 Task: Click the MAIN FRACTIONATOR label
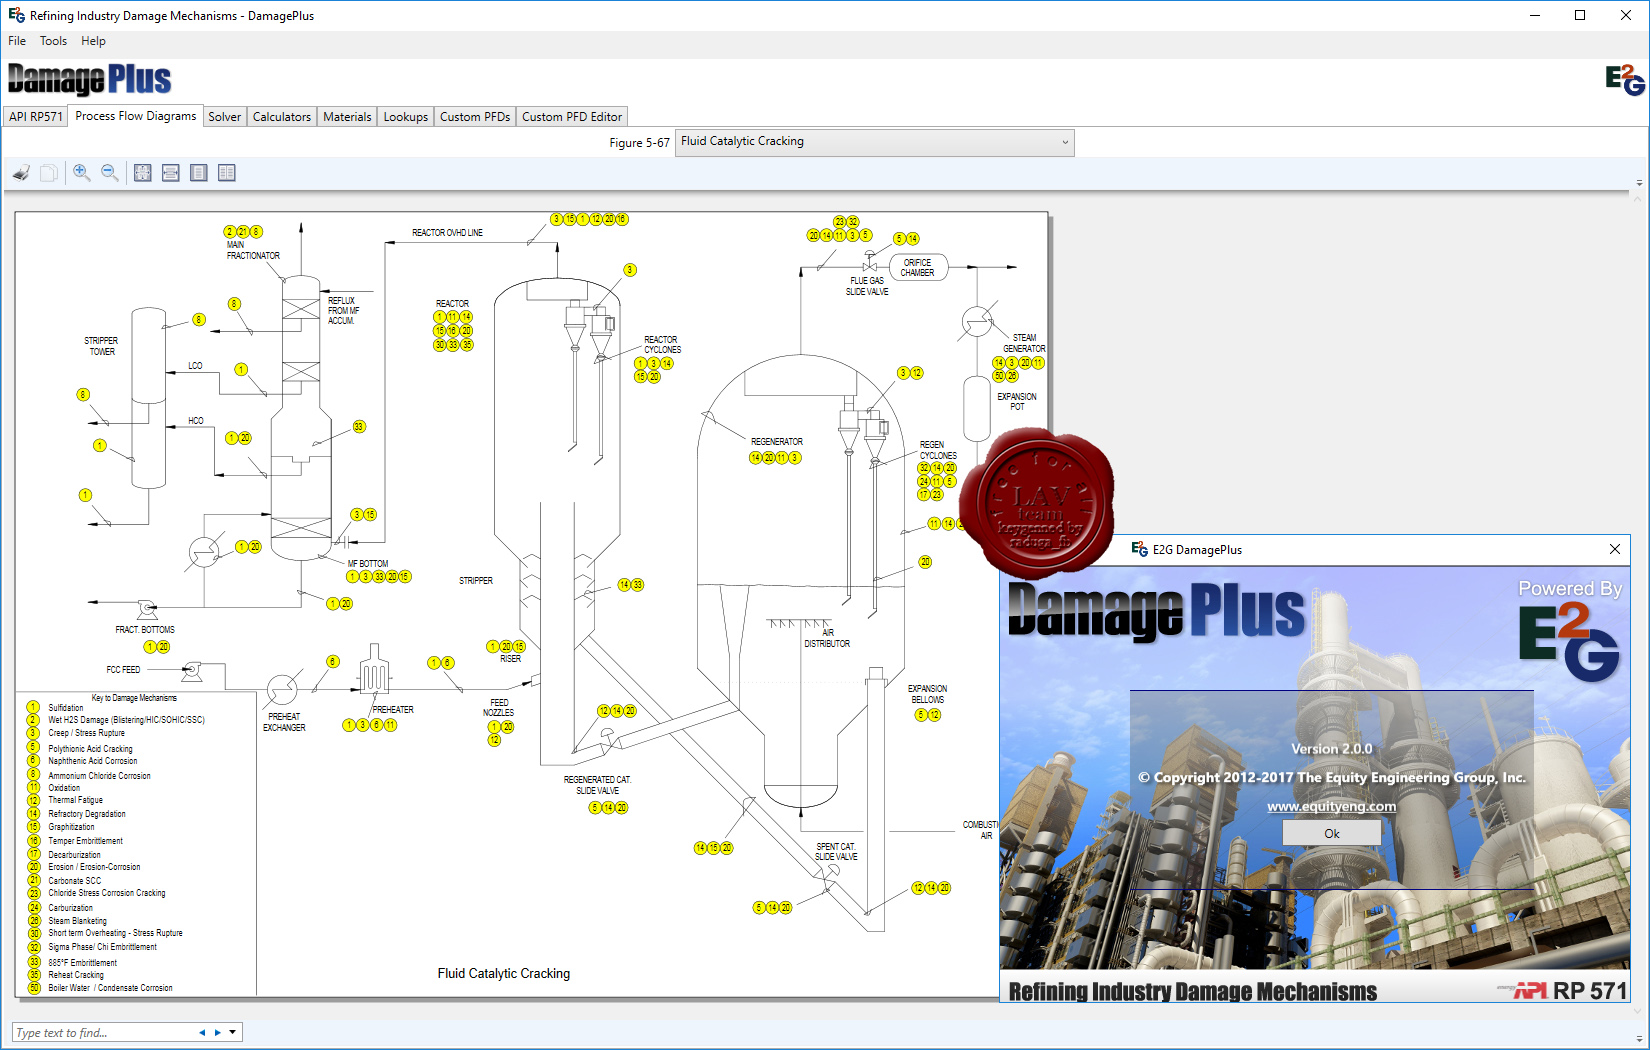252,250
